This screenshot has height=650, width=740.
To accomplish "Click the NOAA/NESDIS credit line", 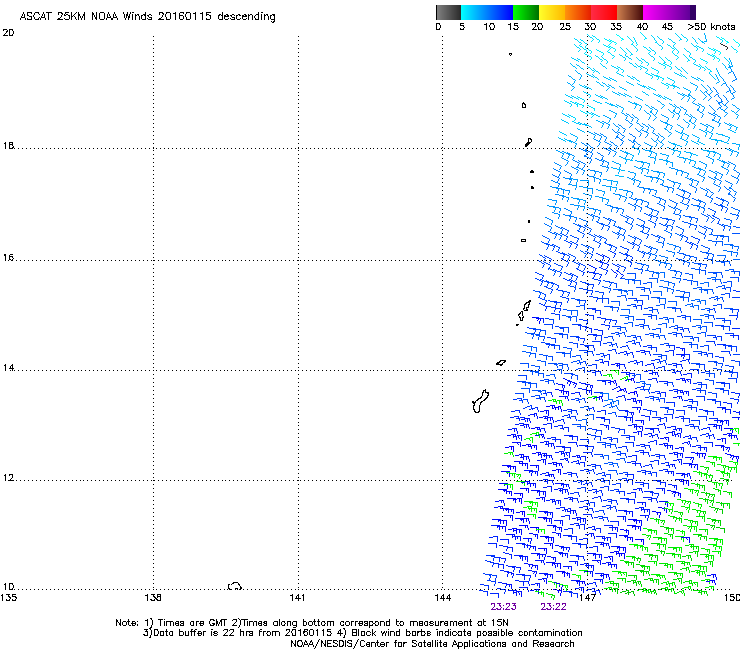I will pos(432,644).
